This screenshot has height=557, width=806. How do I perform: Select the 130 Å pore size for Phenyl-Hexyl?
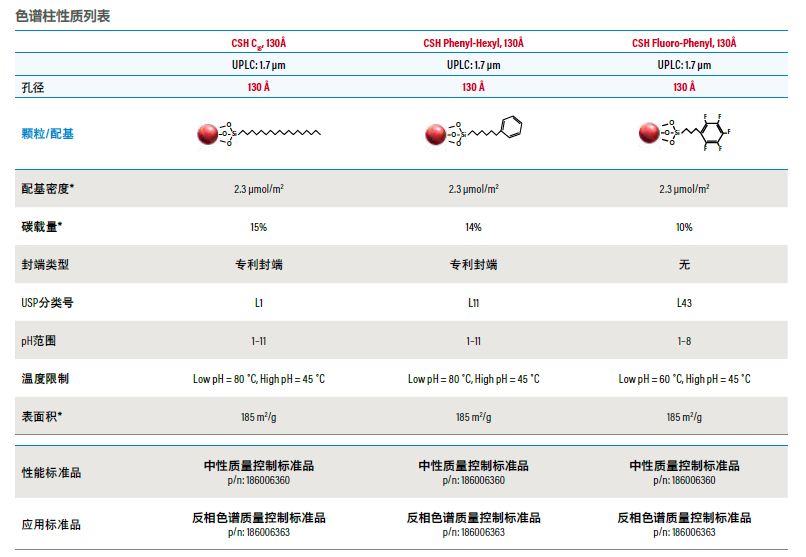click(473, 87)
